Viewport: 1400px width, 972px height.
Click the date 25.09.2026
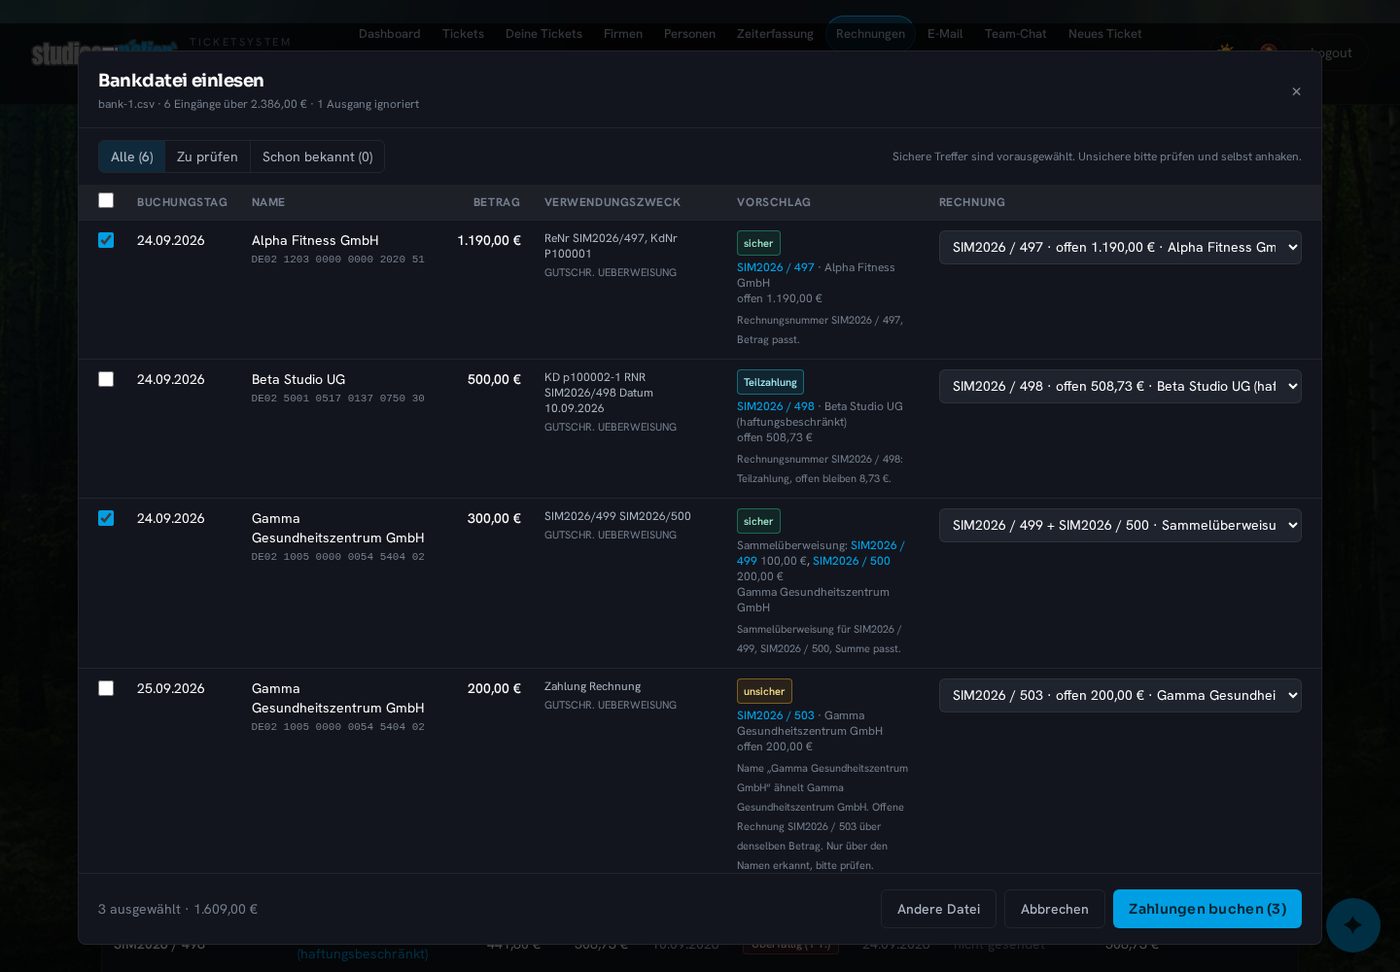coord(171,688)
